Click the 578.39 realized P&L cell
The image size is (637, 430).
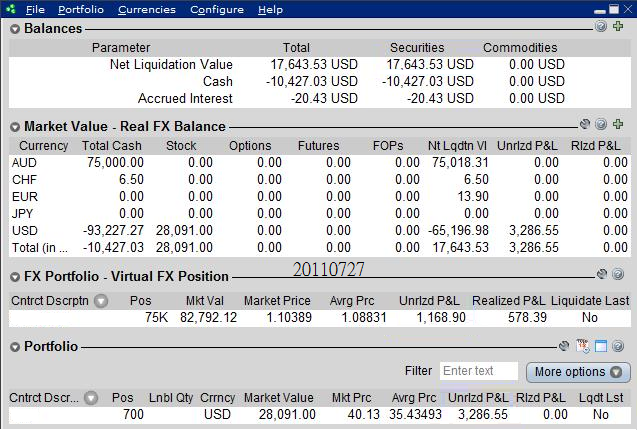pos(527,317)
